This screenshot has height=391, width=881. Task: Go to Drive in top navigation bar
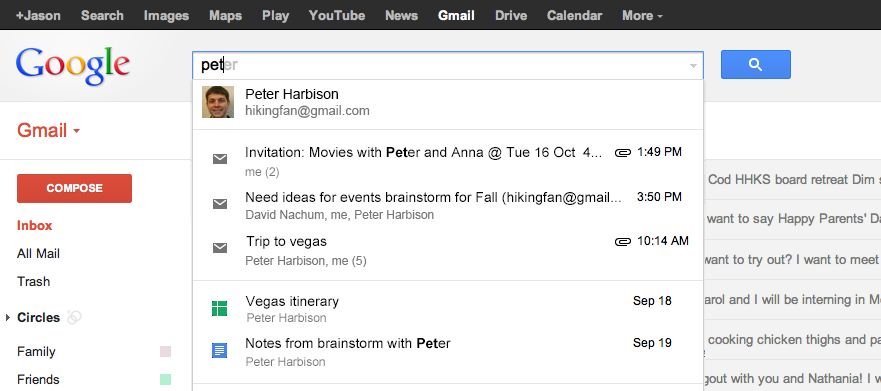coord(511,15)
